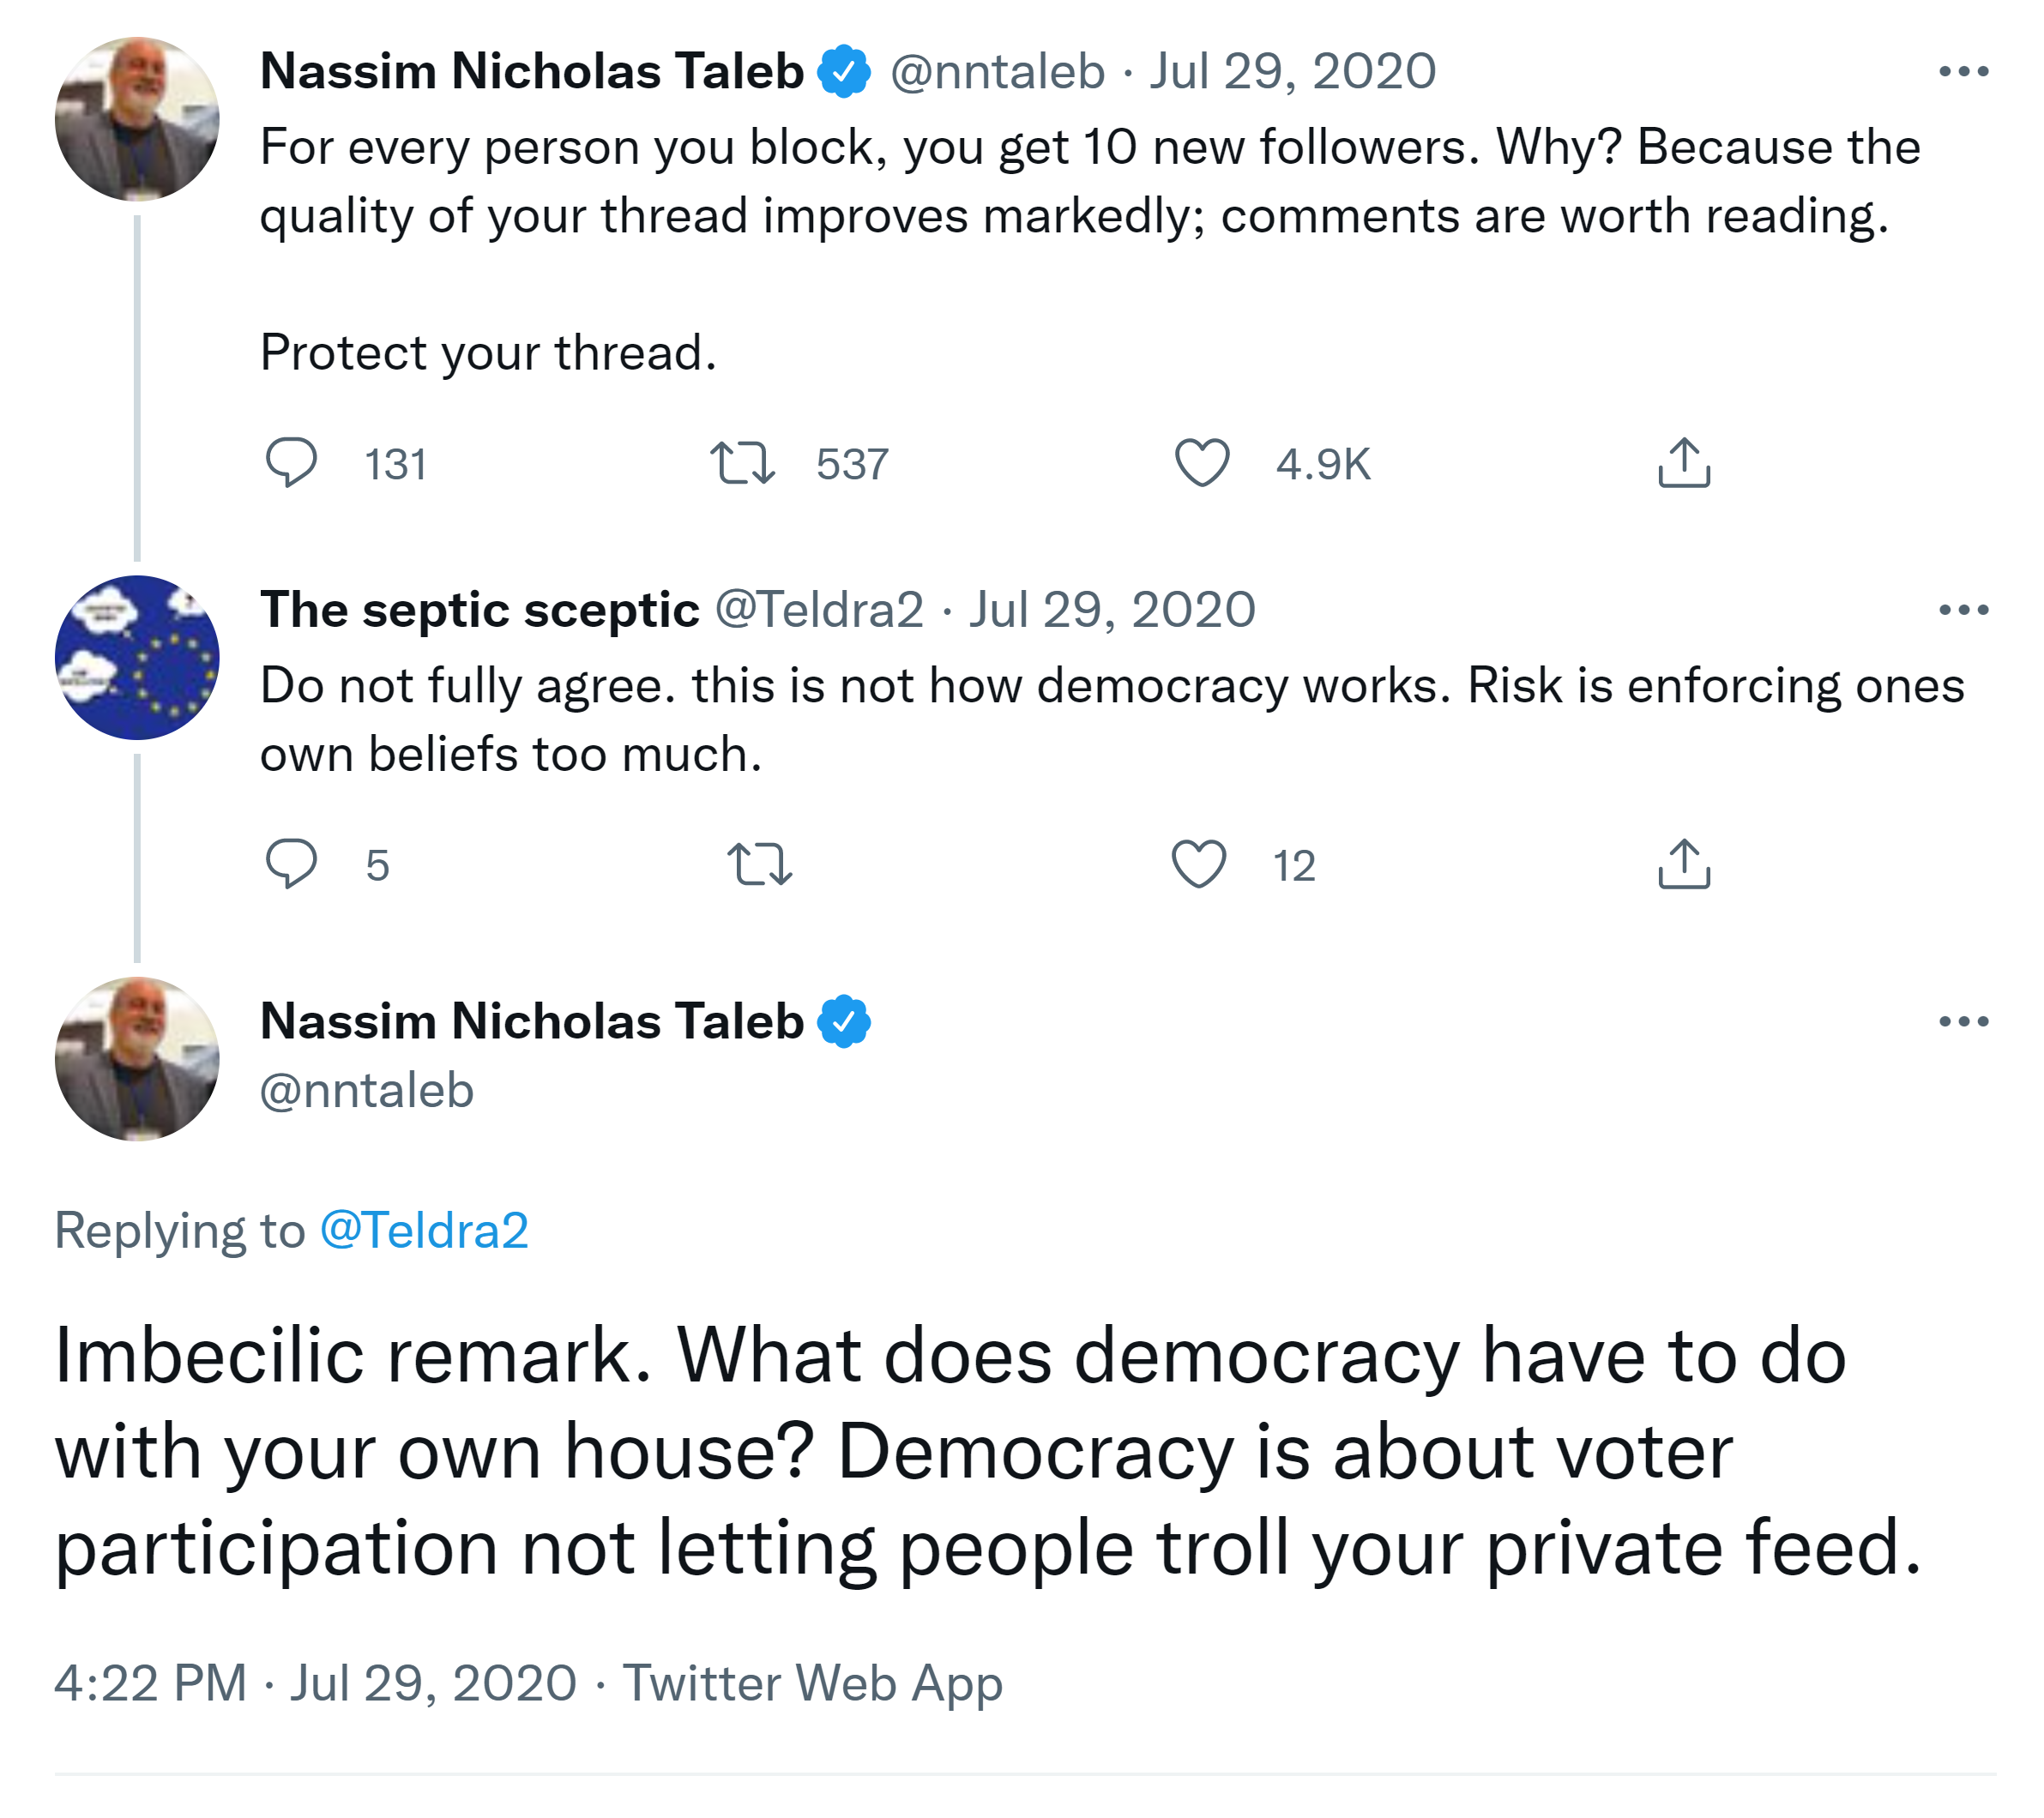2044x1818 pixels.
Task: Click the @Teldra2 mention link
Action: [424, 1230]
